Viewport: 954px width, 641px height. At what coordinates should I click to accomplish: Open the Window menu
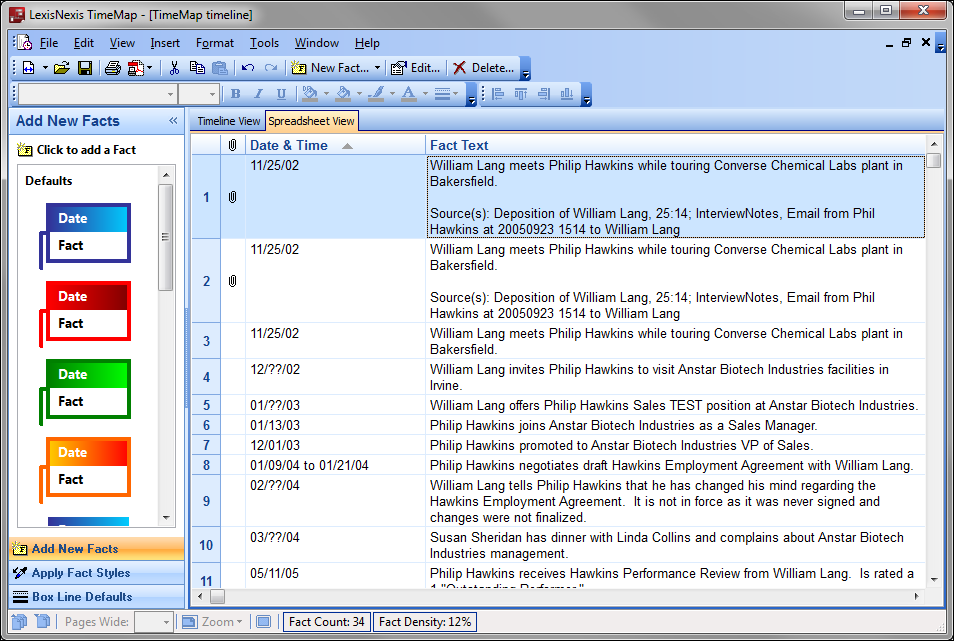point(316,43)
